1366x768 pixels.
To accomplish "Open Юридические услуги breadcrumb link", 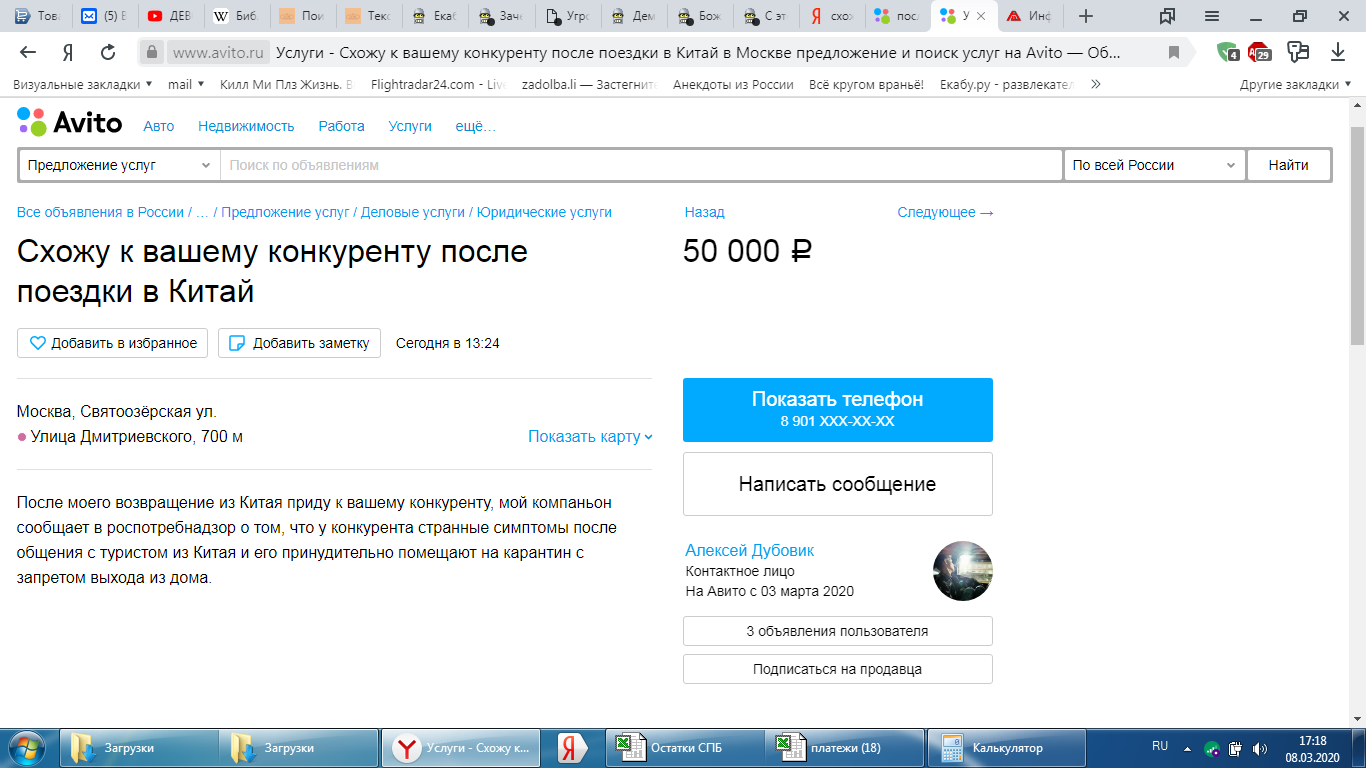I will (544, 212).
